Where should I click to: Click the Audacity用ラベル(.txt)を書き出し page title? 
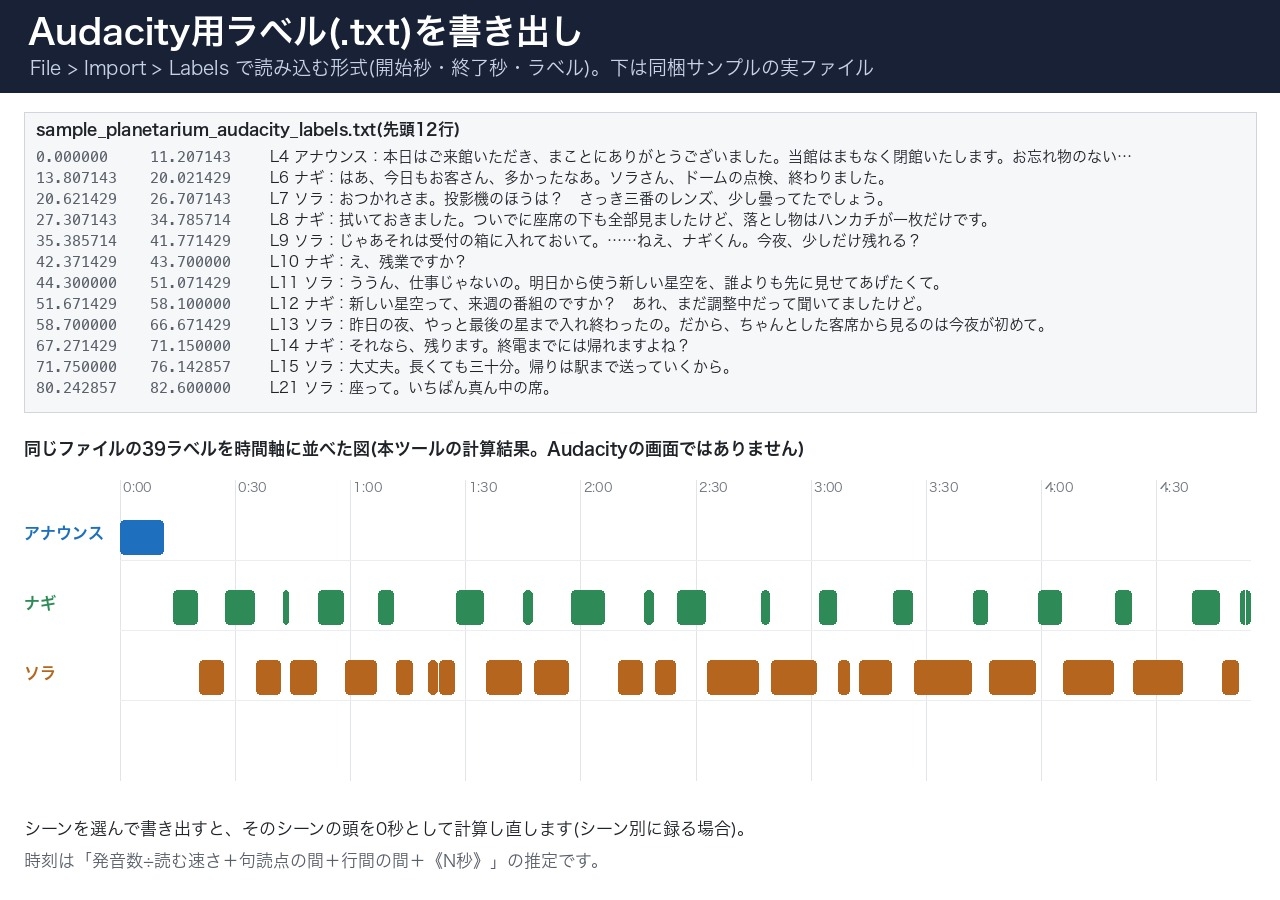305,32
